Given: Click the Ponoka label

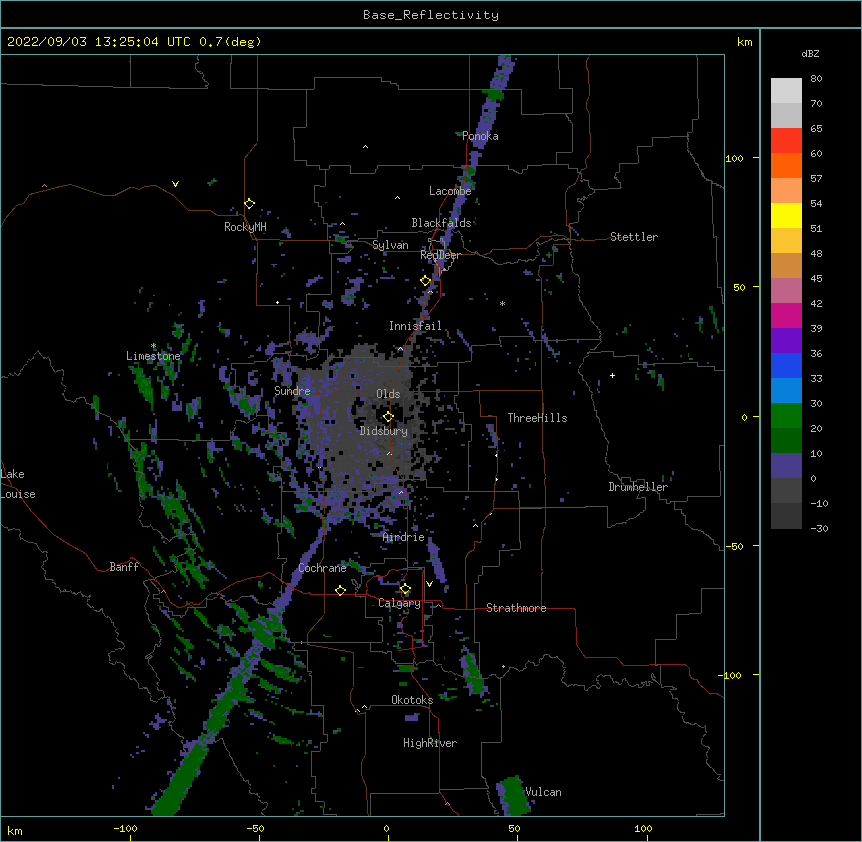Looking at the screenshot, I should click(480, 136).
